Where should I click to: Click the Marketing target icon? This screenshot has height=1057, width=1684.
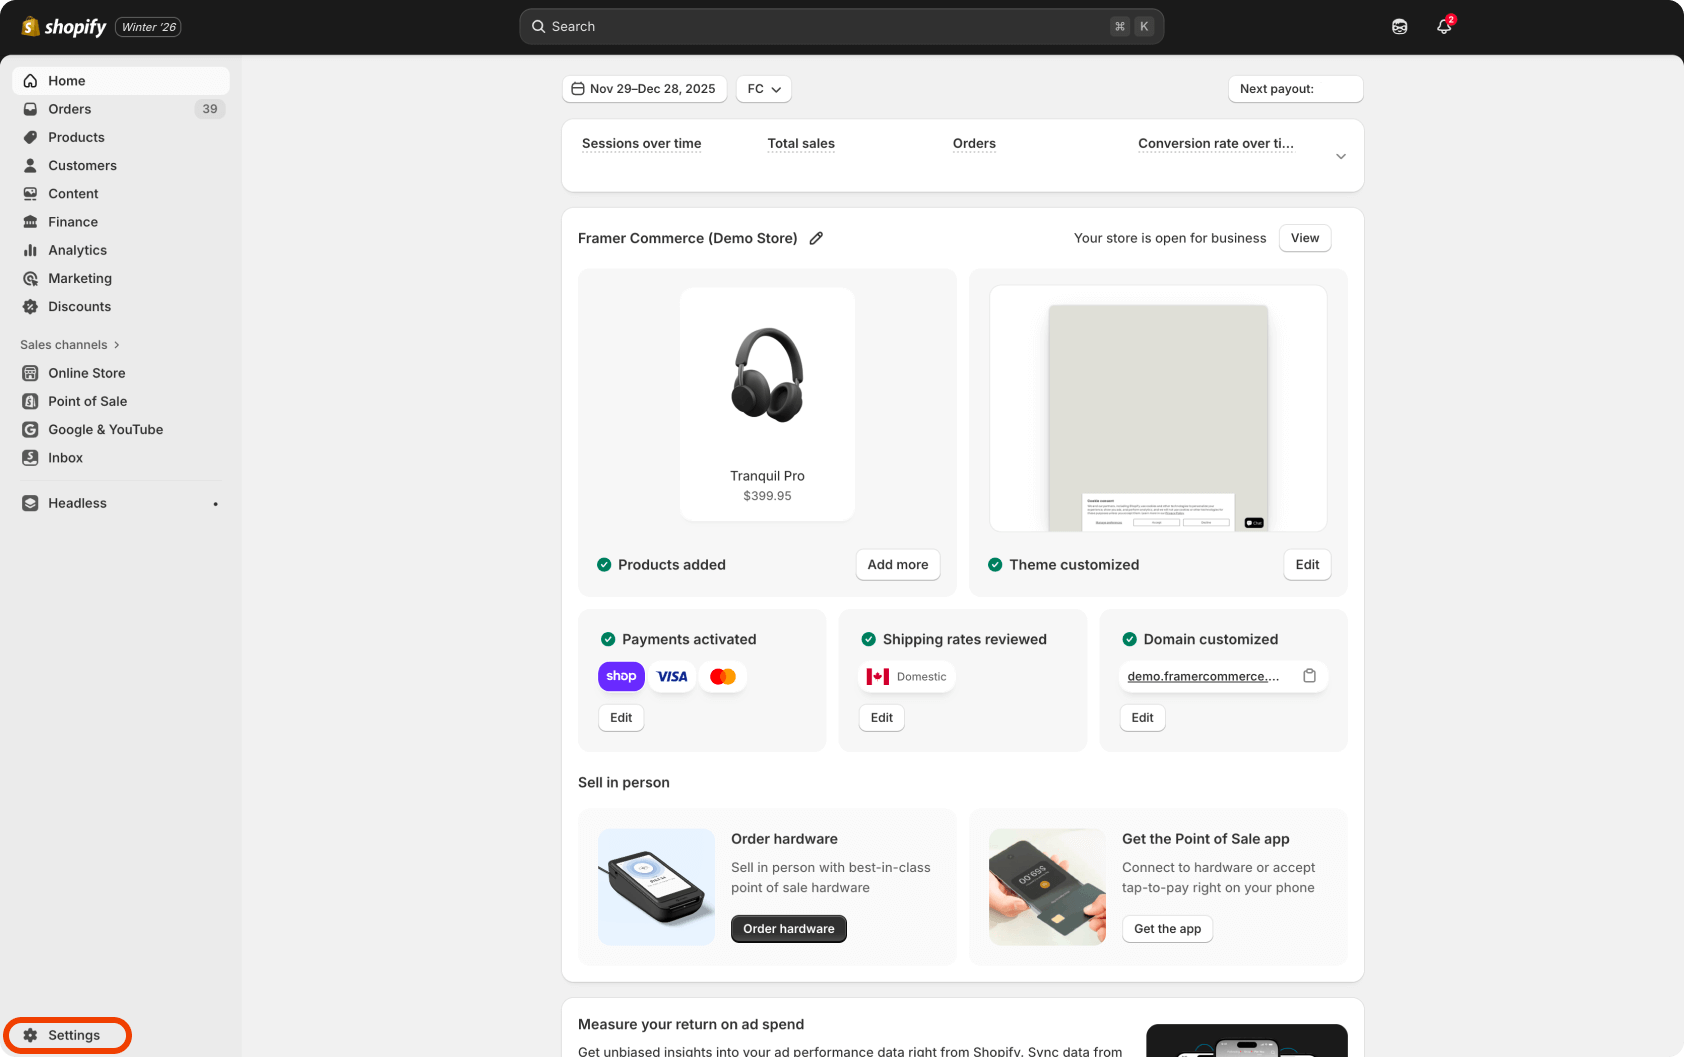tap(31, 278)
